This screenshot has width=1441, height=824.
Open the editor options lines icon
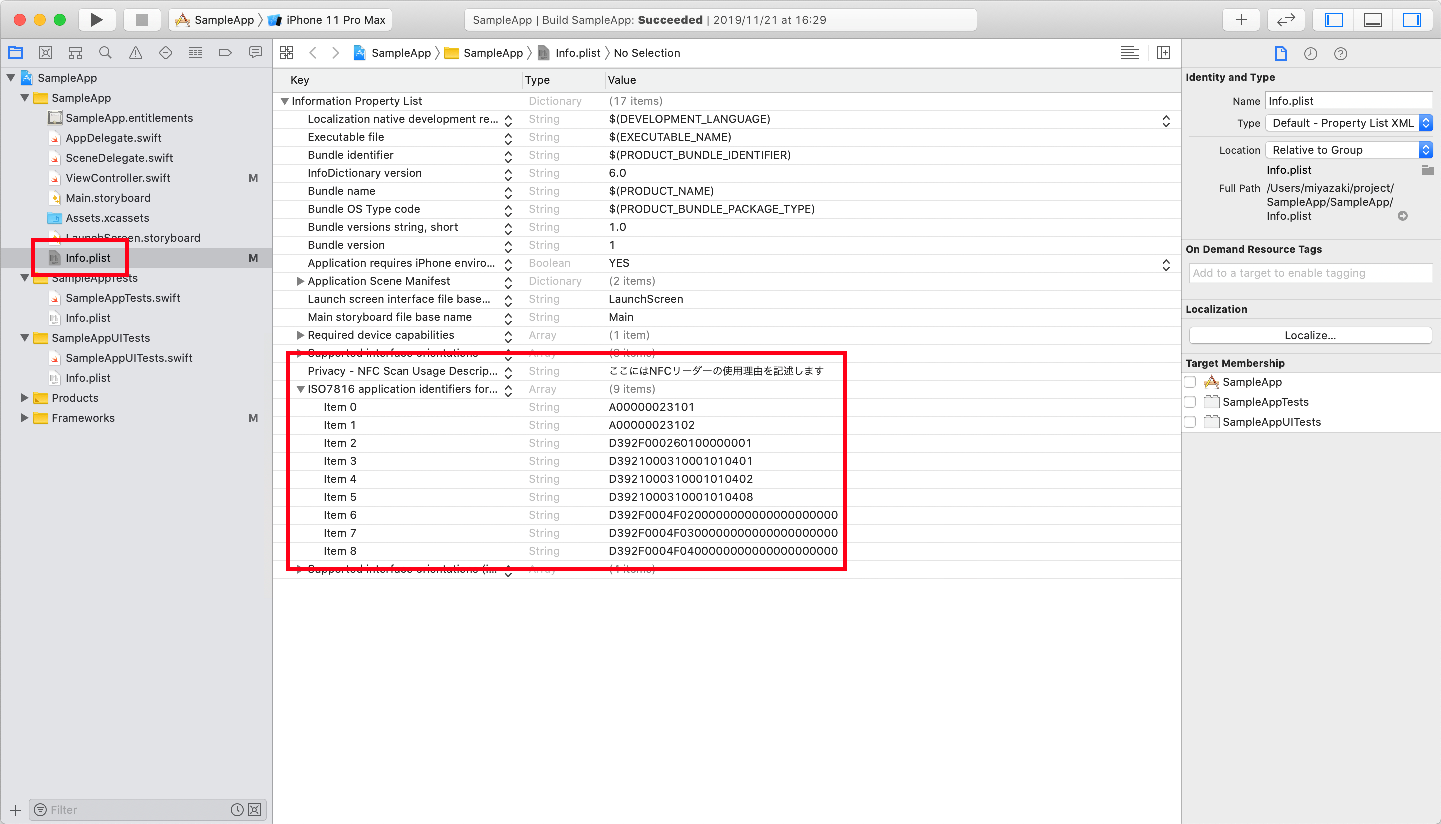1130,53
